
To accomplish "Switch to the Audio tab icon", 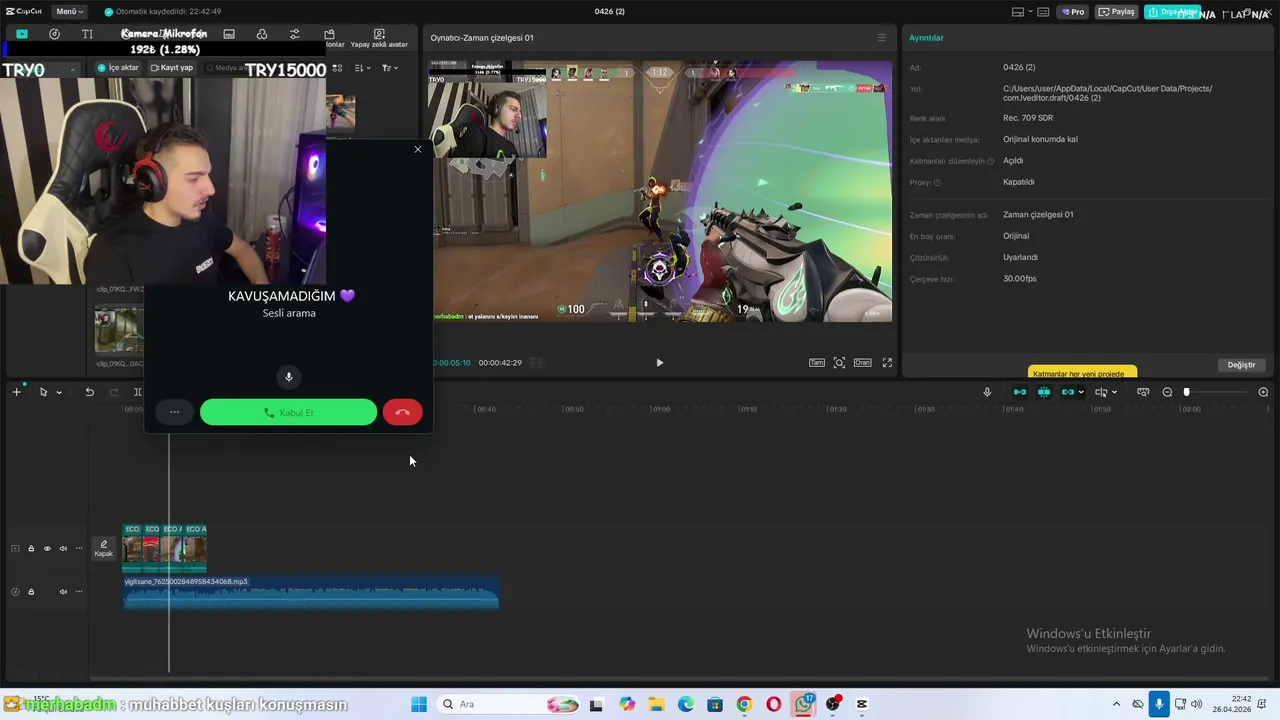I will click(54, 34).
